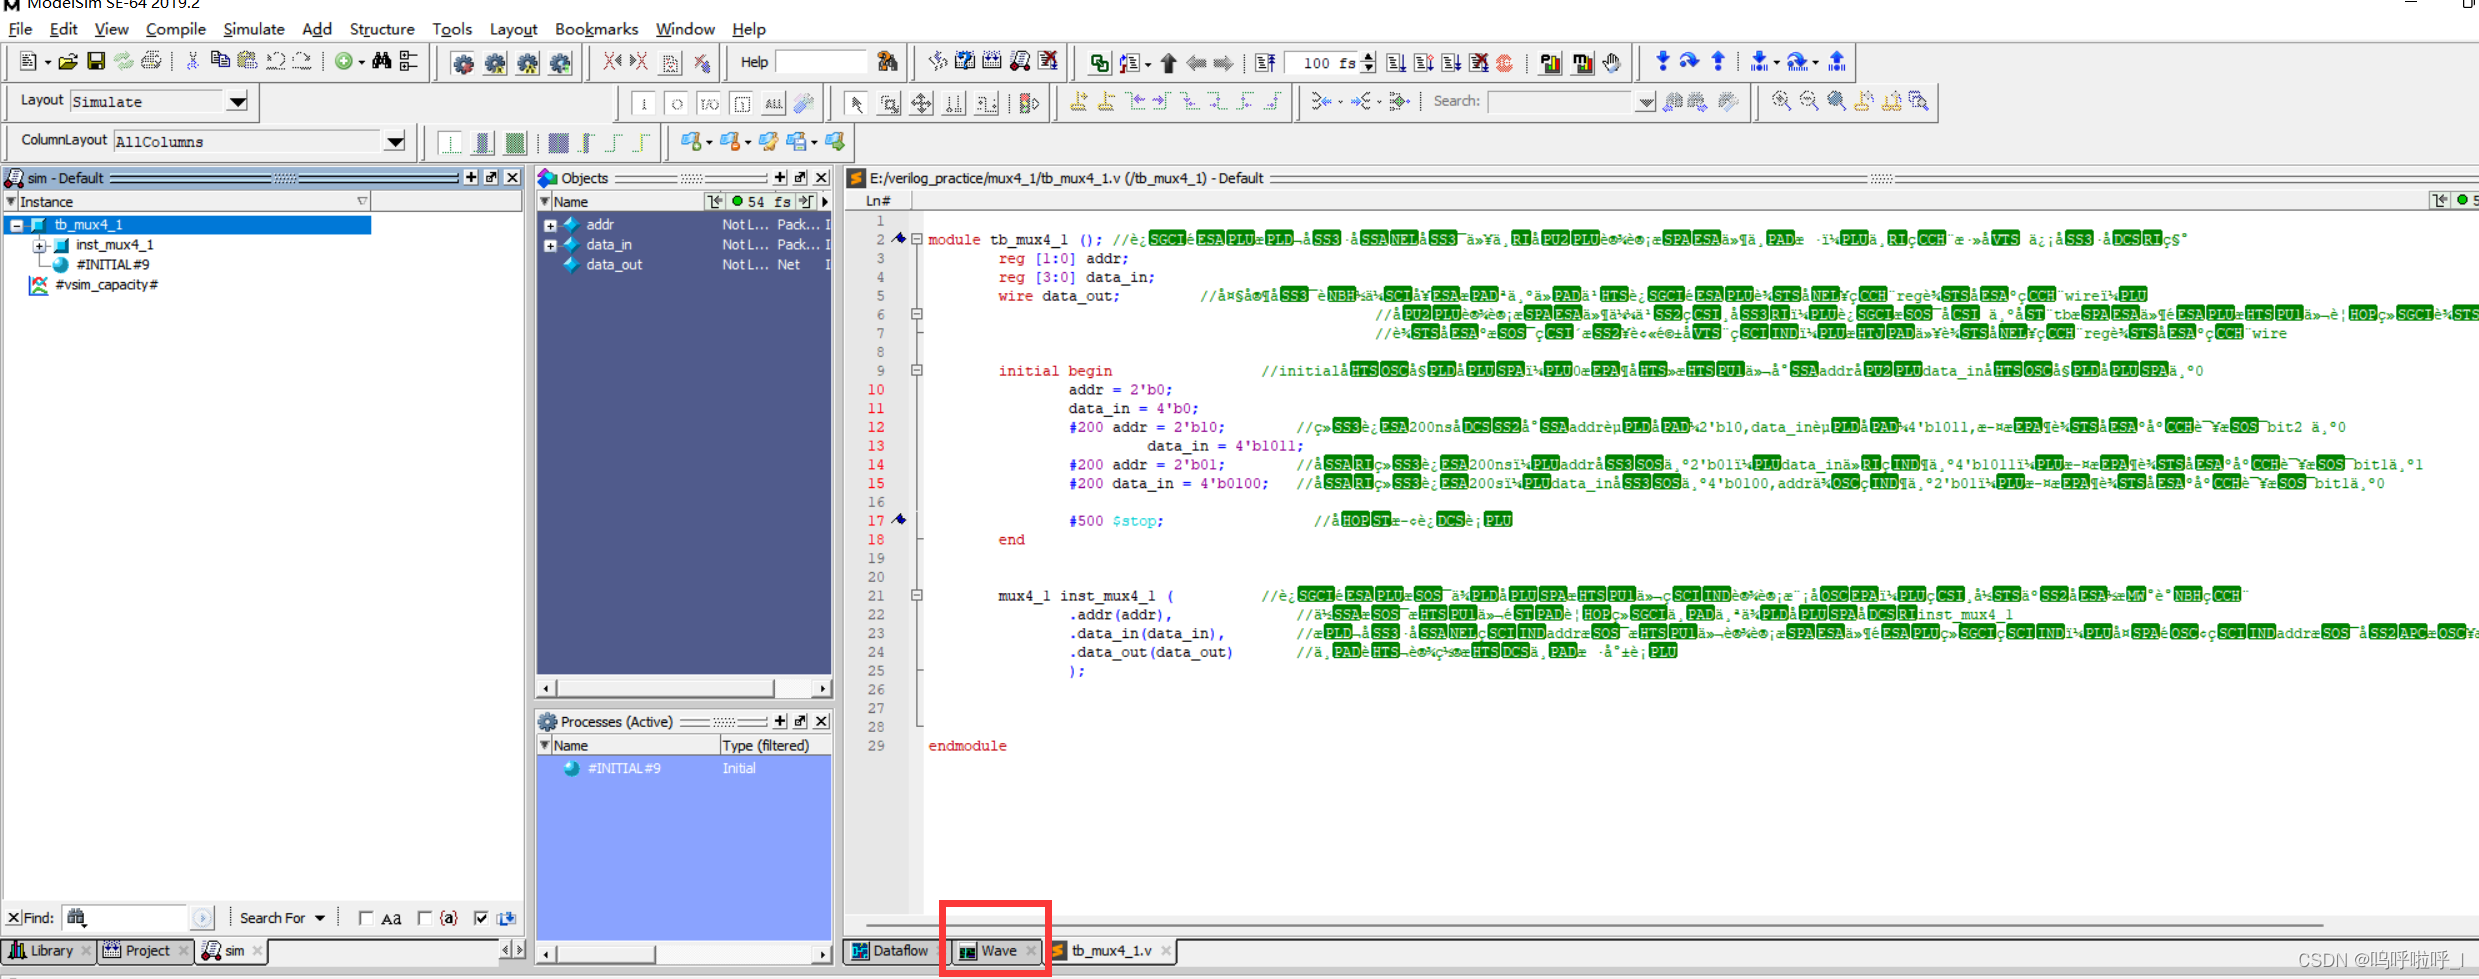Toggle the match case Aa checkbox
This screenshot has width=2479, height=979.
[x=366, y=918]
